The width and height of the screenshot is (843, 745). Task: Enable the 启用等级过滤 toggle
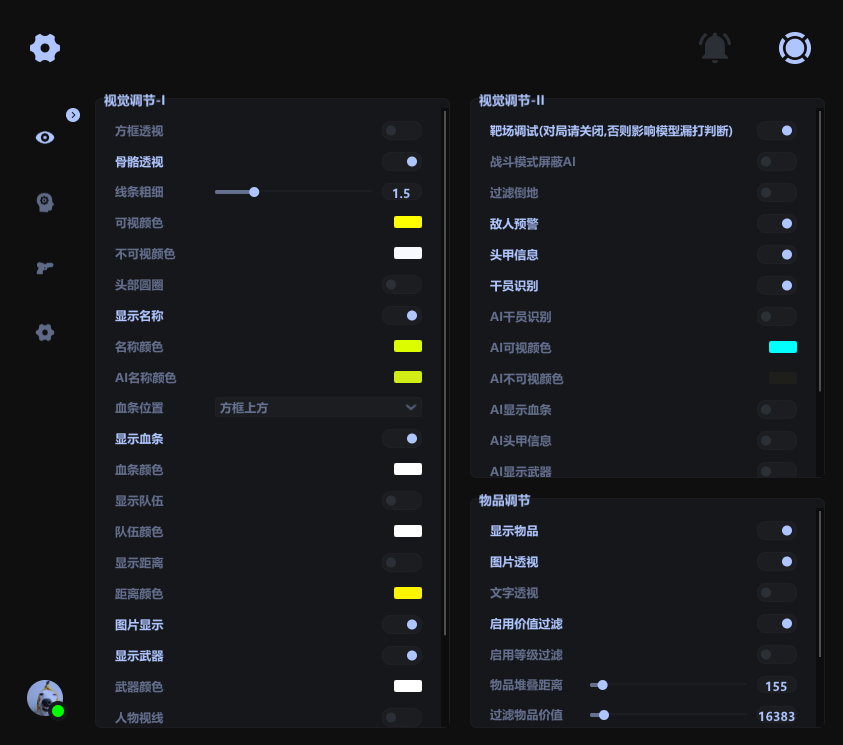[x=776, y=654]
